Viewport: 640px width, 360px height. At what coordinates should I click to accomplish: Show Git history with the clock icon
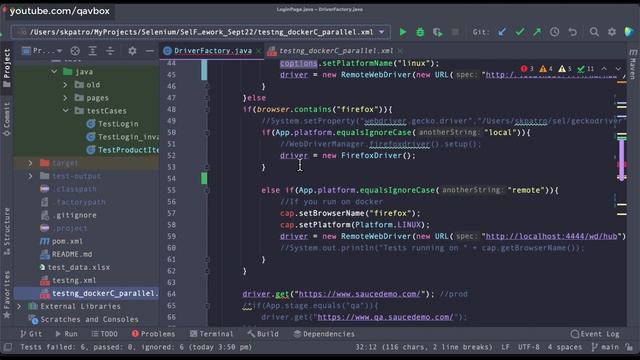[x=554, y=32]
